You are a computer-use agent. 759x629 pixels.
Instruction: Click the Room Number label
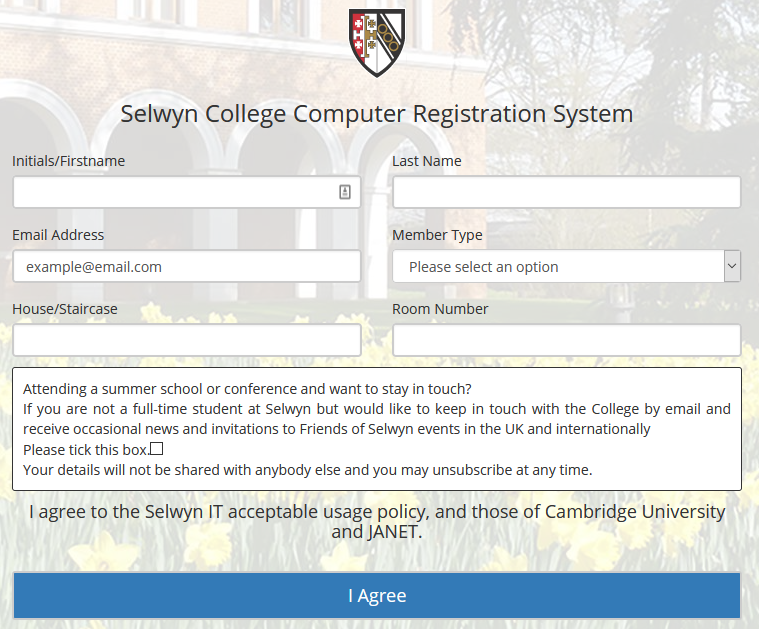click(440, 309)
